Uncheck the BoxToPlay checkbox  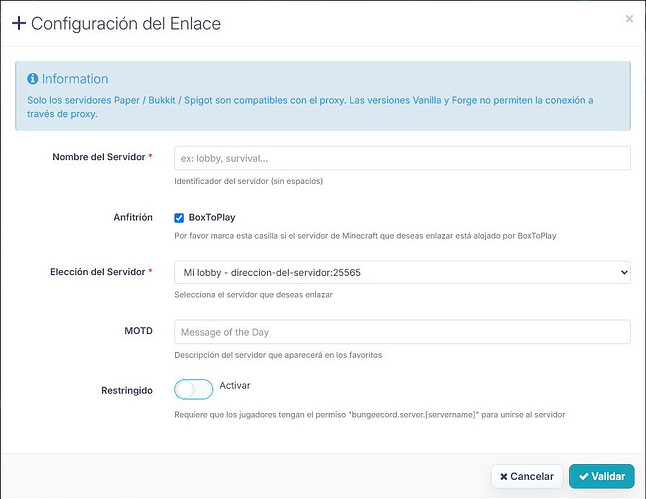(x=179, y=218)
